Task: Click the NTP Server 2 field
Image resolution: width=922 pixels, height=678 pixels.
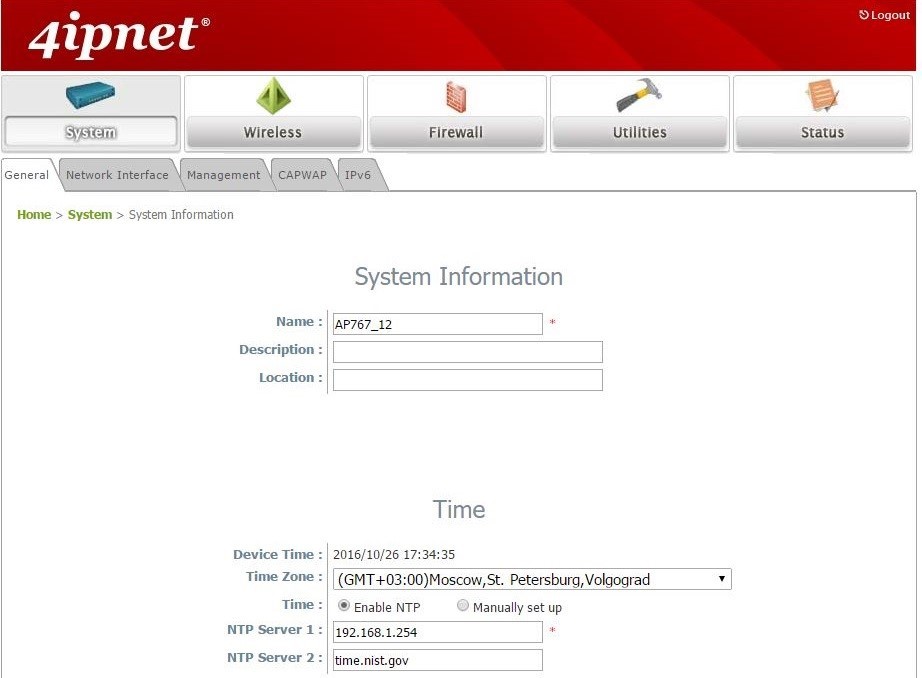Action: [x=437, y=660]
